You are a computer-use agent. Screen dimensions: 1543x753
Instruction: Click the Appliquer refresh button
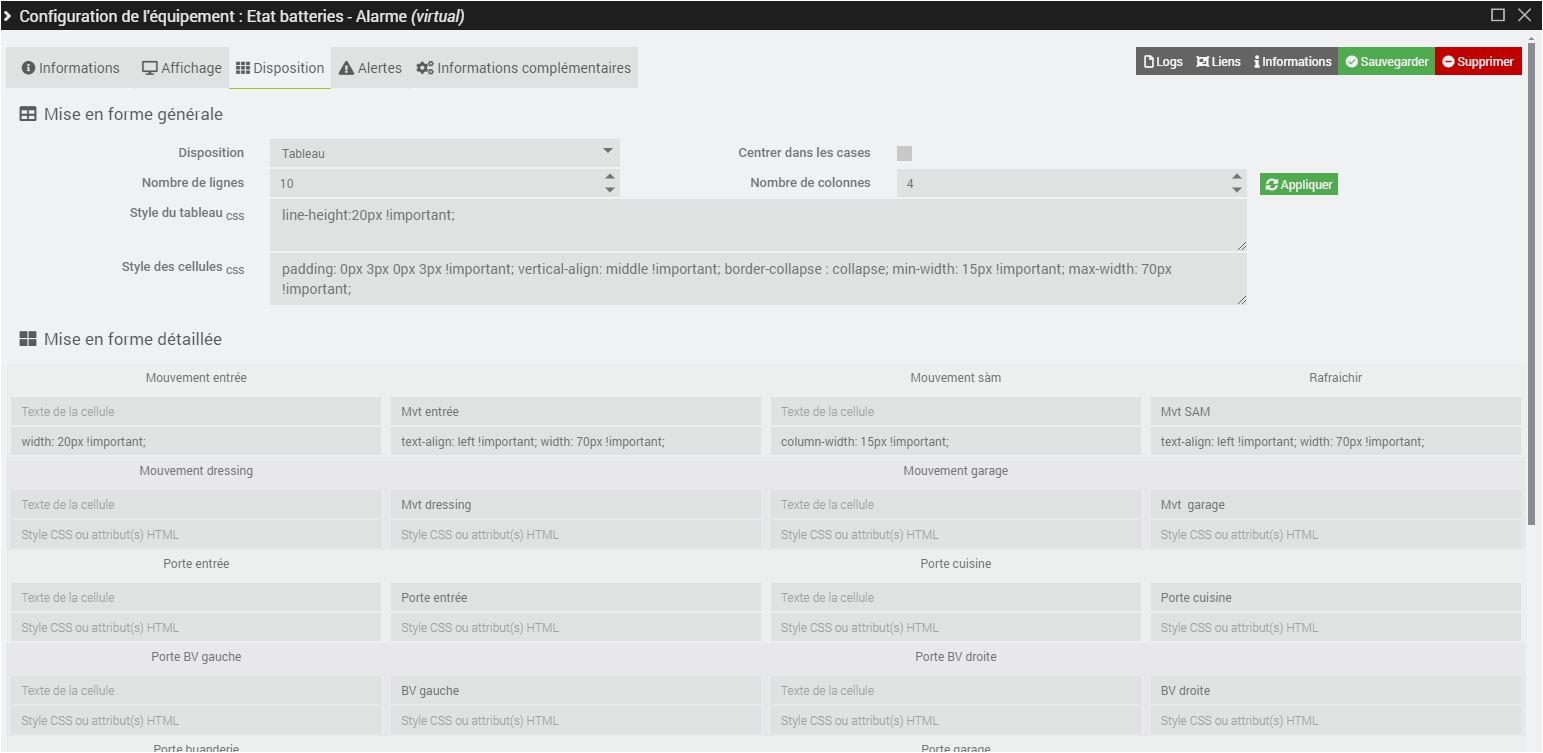tap(1298, 185)
